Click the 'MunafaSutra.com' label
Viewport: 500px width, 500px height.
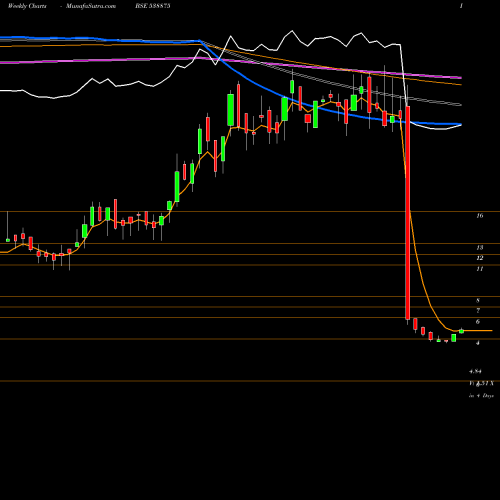click(x=91, y=6)
